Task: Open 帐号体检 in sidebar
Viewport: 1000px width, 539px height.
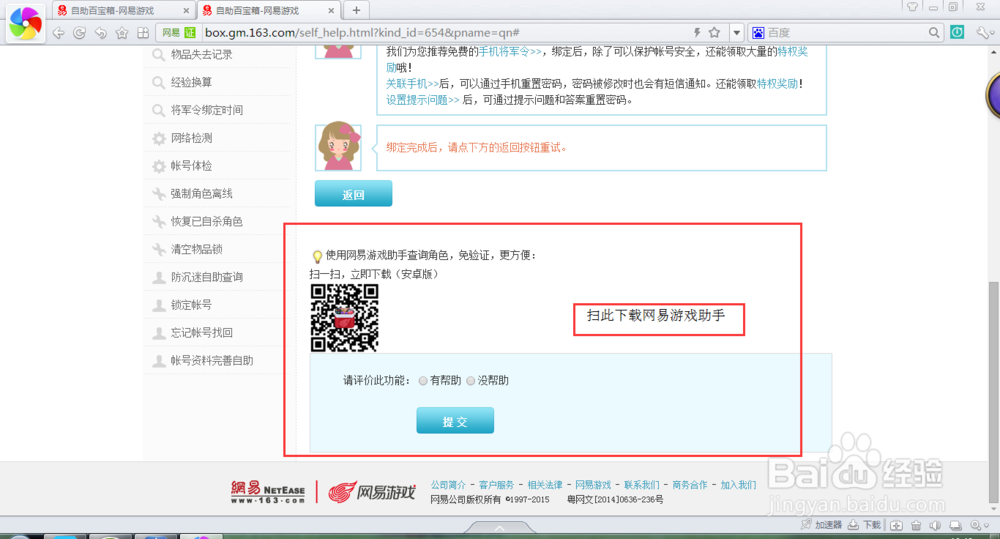Action: point(191,166)
